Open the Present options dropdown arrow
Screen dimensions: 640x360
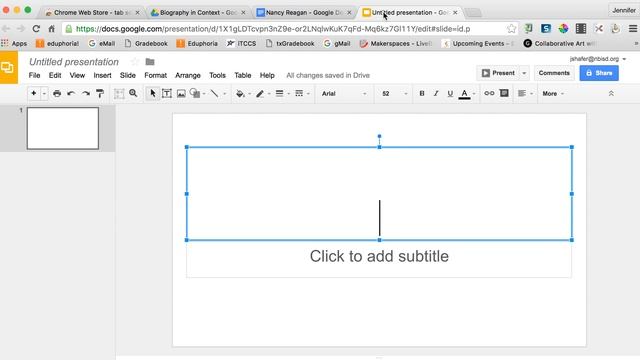point(524,73)
